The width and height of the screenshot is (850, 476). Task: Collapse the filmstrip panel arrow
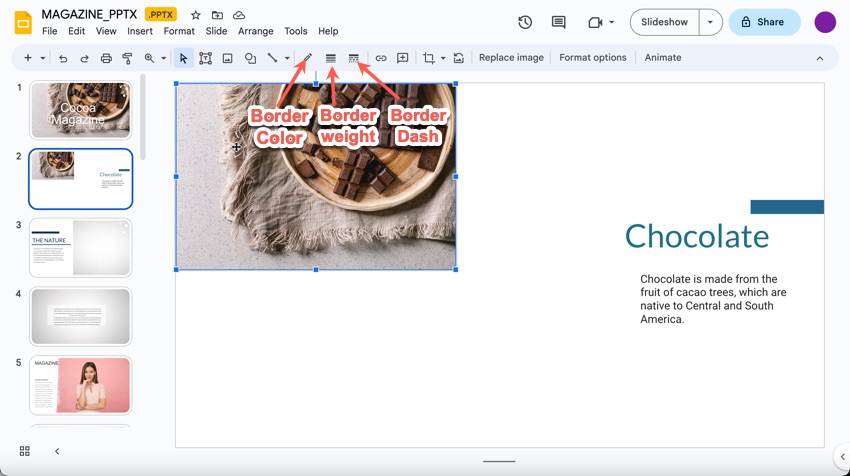pos(57,451)
